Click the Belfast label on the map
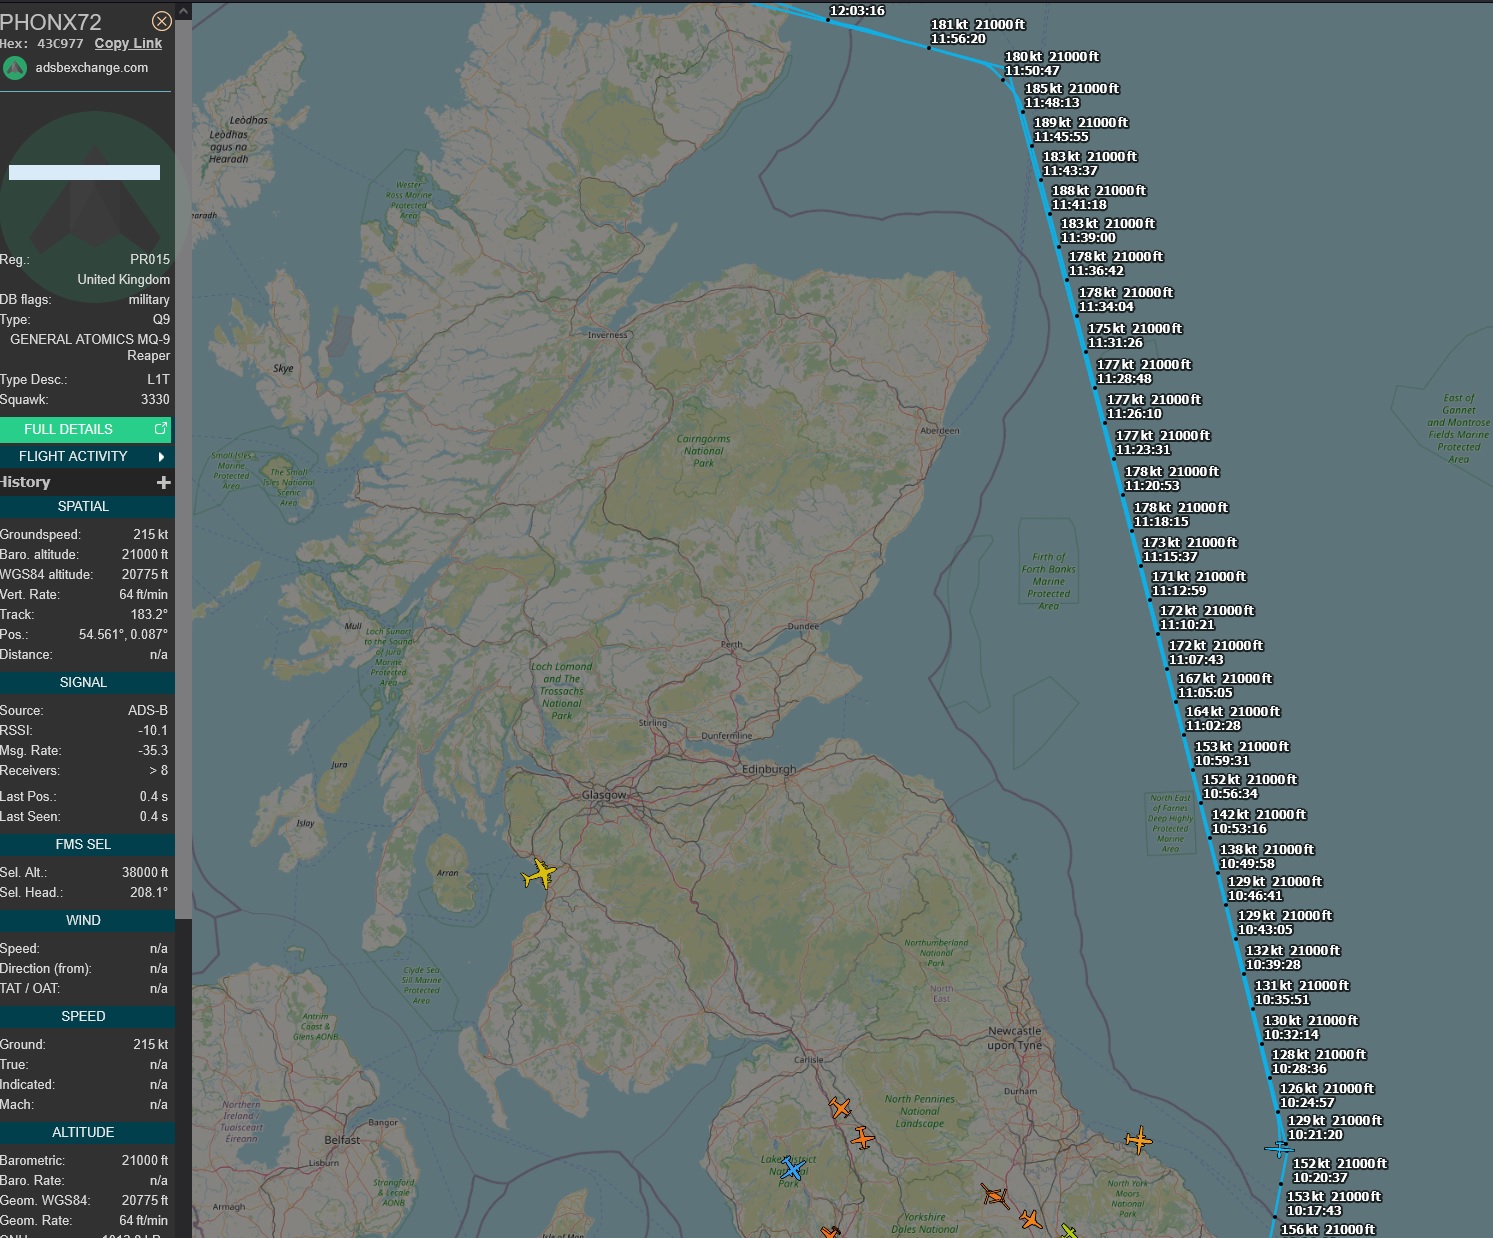 pos(342,1140)
